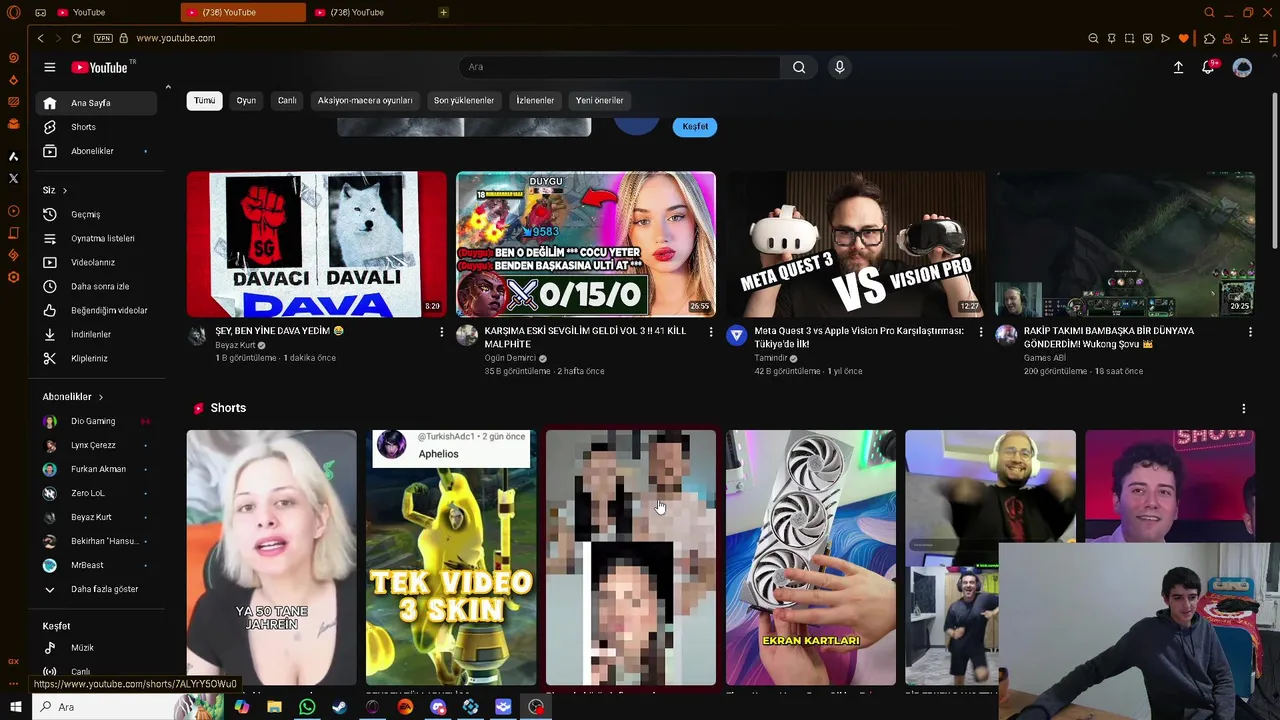Viewport: 1280px width, 720px height.
Task: Open Geçmiş in the sidebar
Action: point(96,214)
